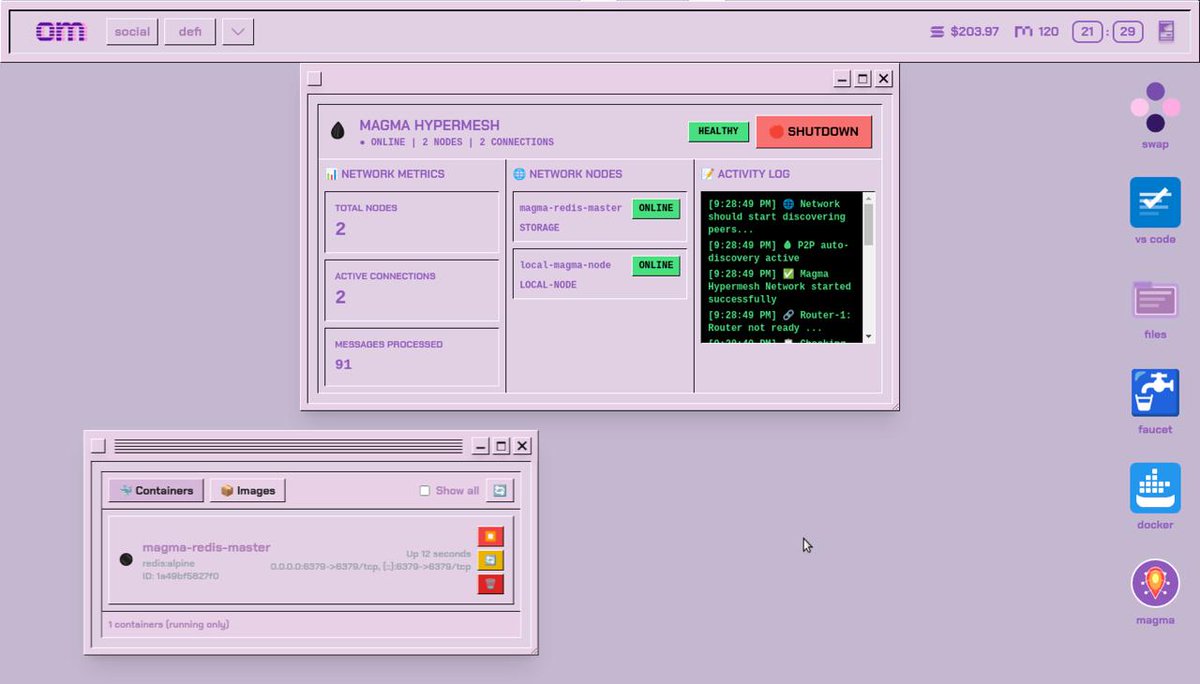Click the hours box showing 21
Viewport: 1200px width, 684px height.
coord(1087,32)
